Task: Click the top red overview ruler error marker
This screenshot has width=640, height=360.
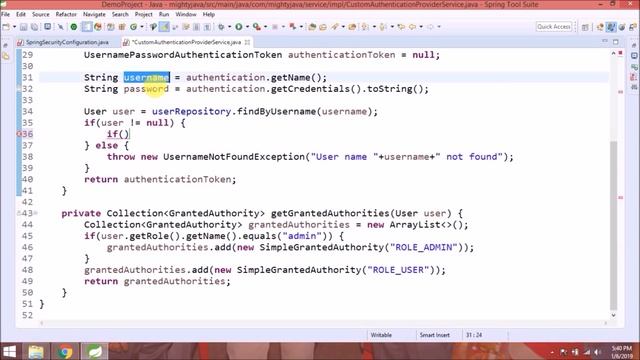Action: 620,53
